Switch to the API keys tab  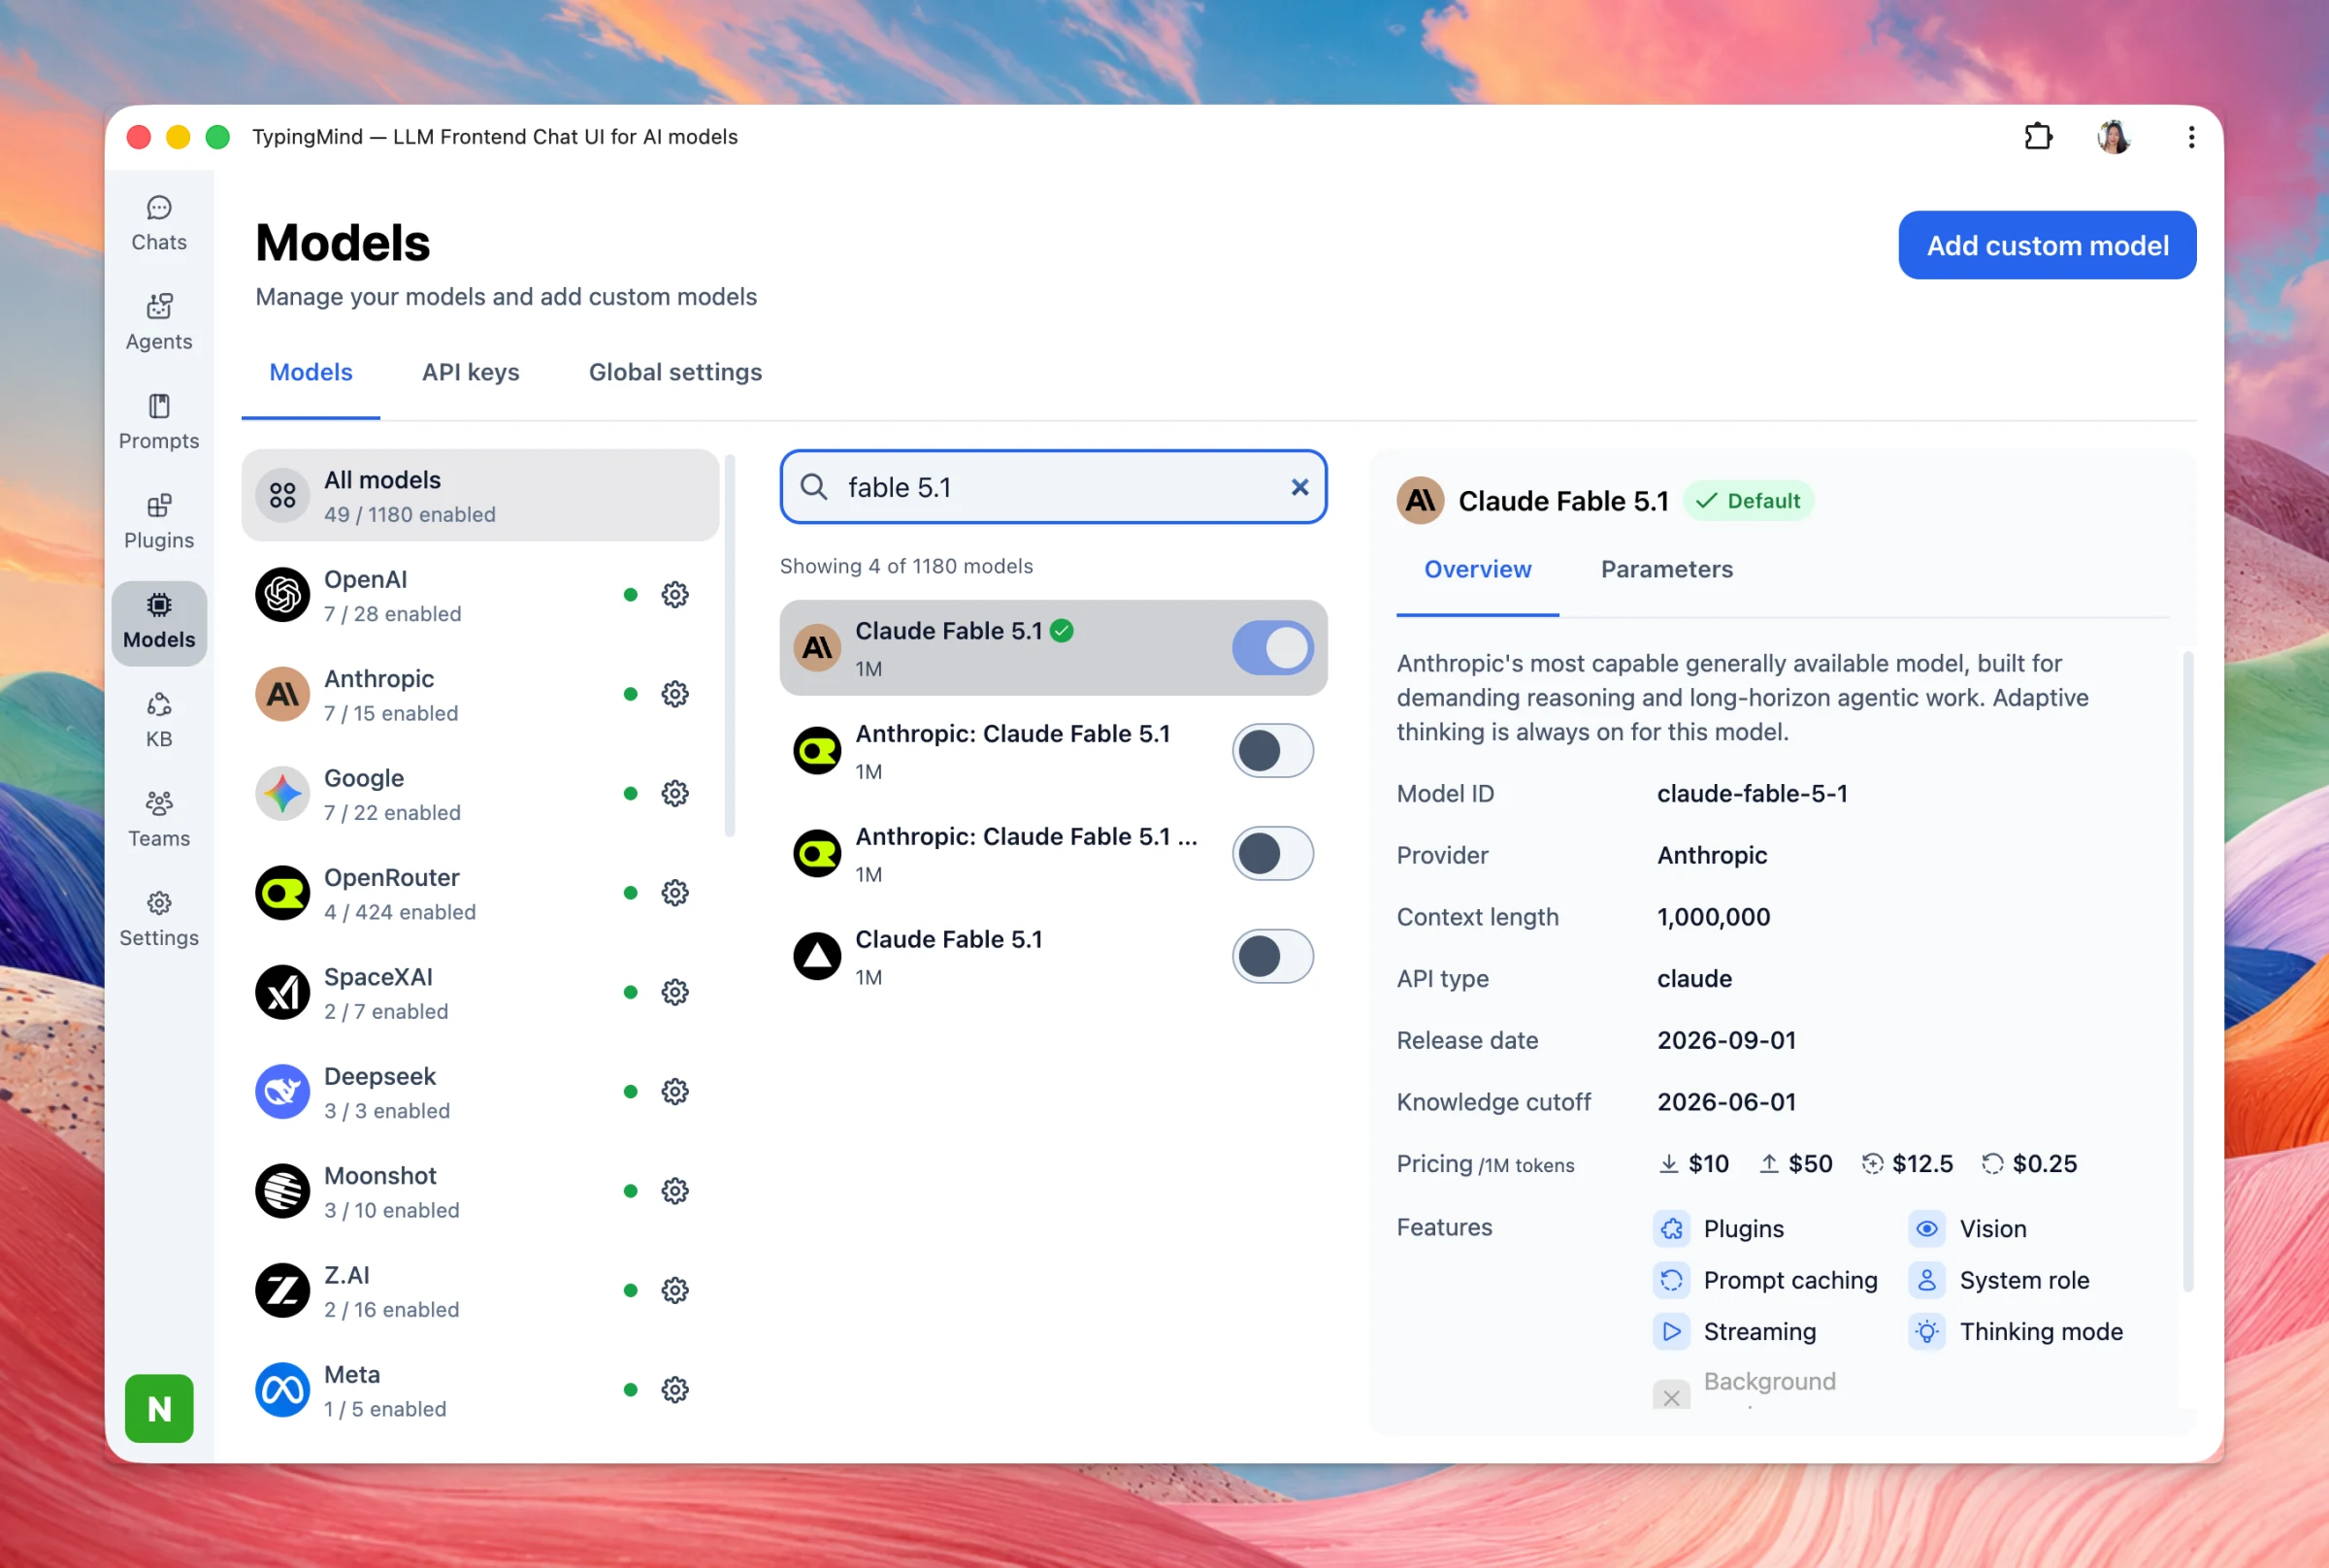(x=470, y=372)
